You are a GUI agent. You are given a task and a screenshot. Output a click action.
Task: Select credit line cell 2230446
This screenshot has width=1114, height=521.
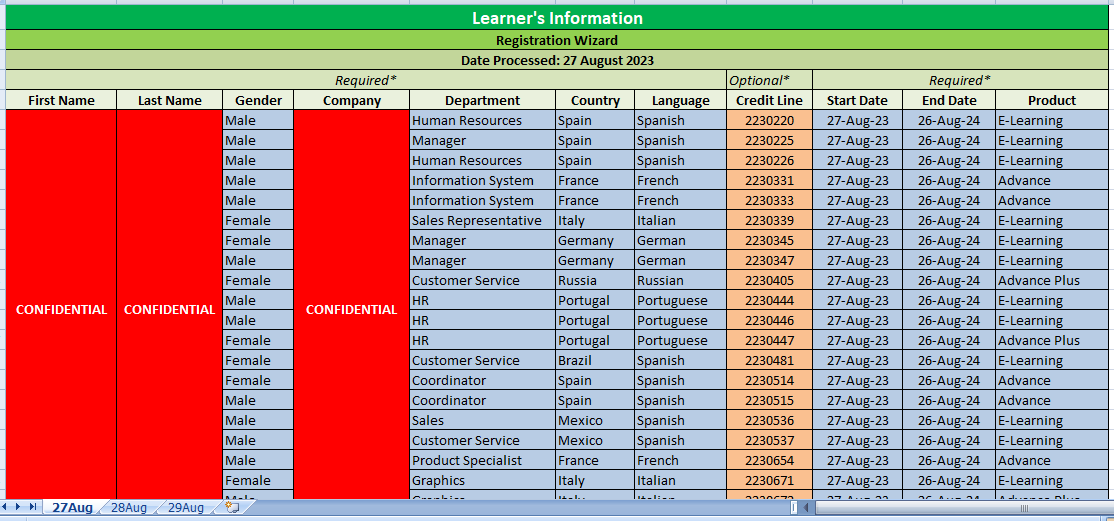(769, 320)
